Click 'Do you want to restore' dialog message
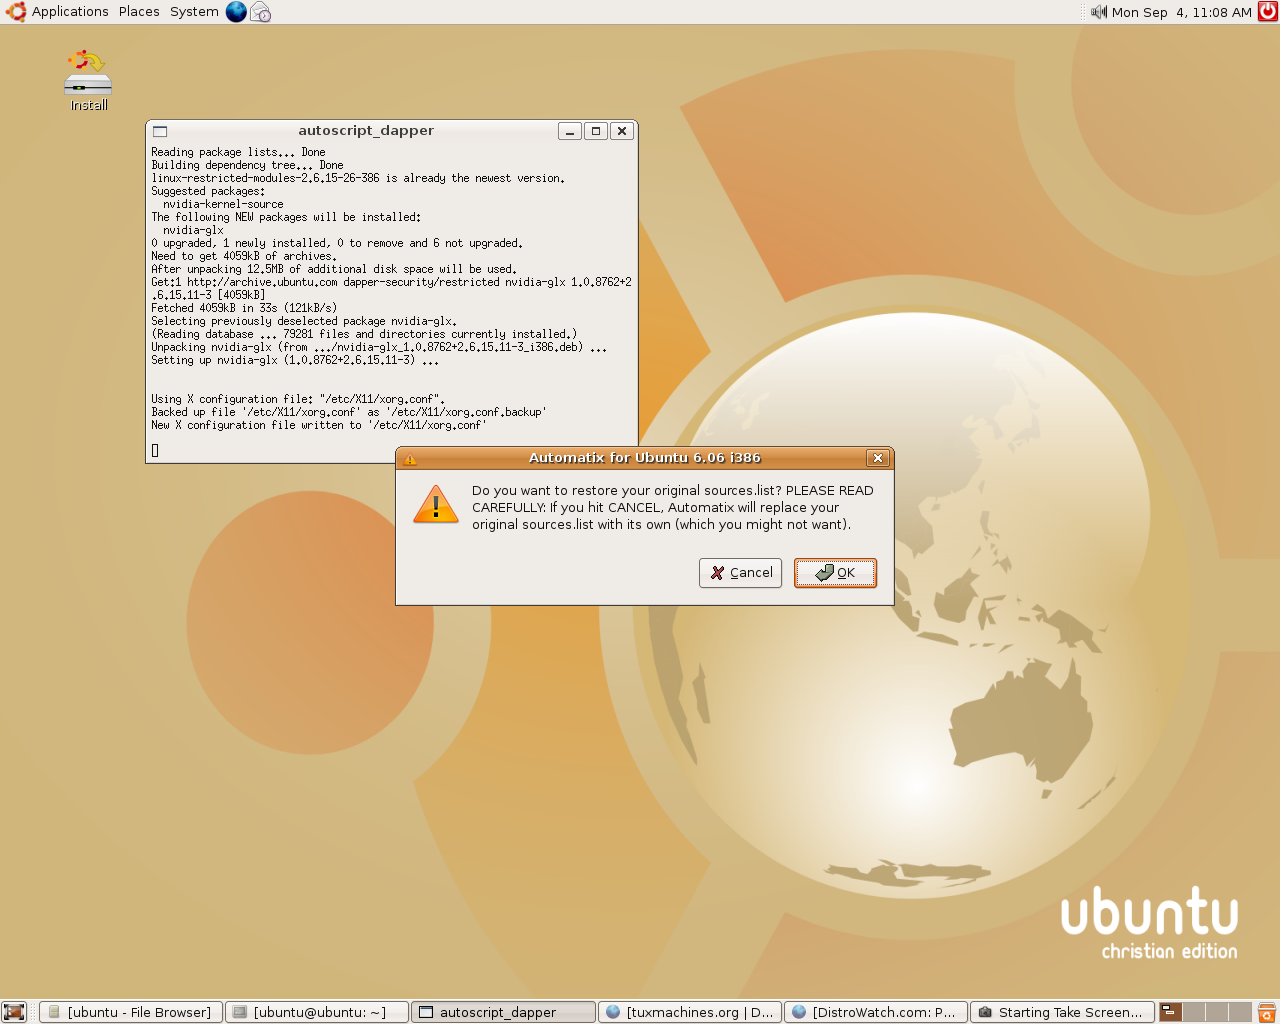Screen dimensions: 1280x1024 [x=673, y=507]
